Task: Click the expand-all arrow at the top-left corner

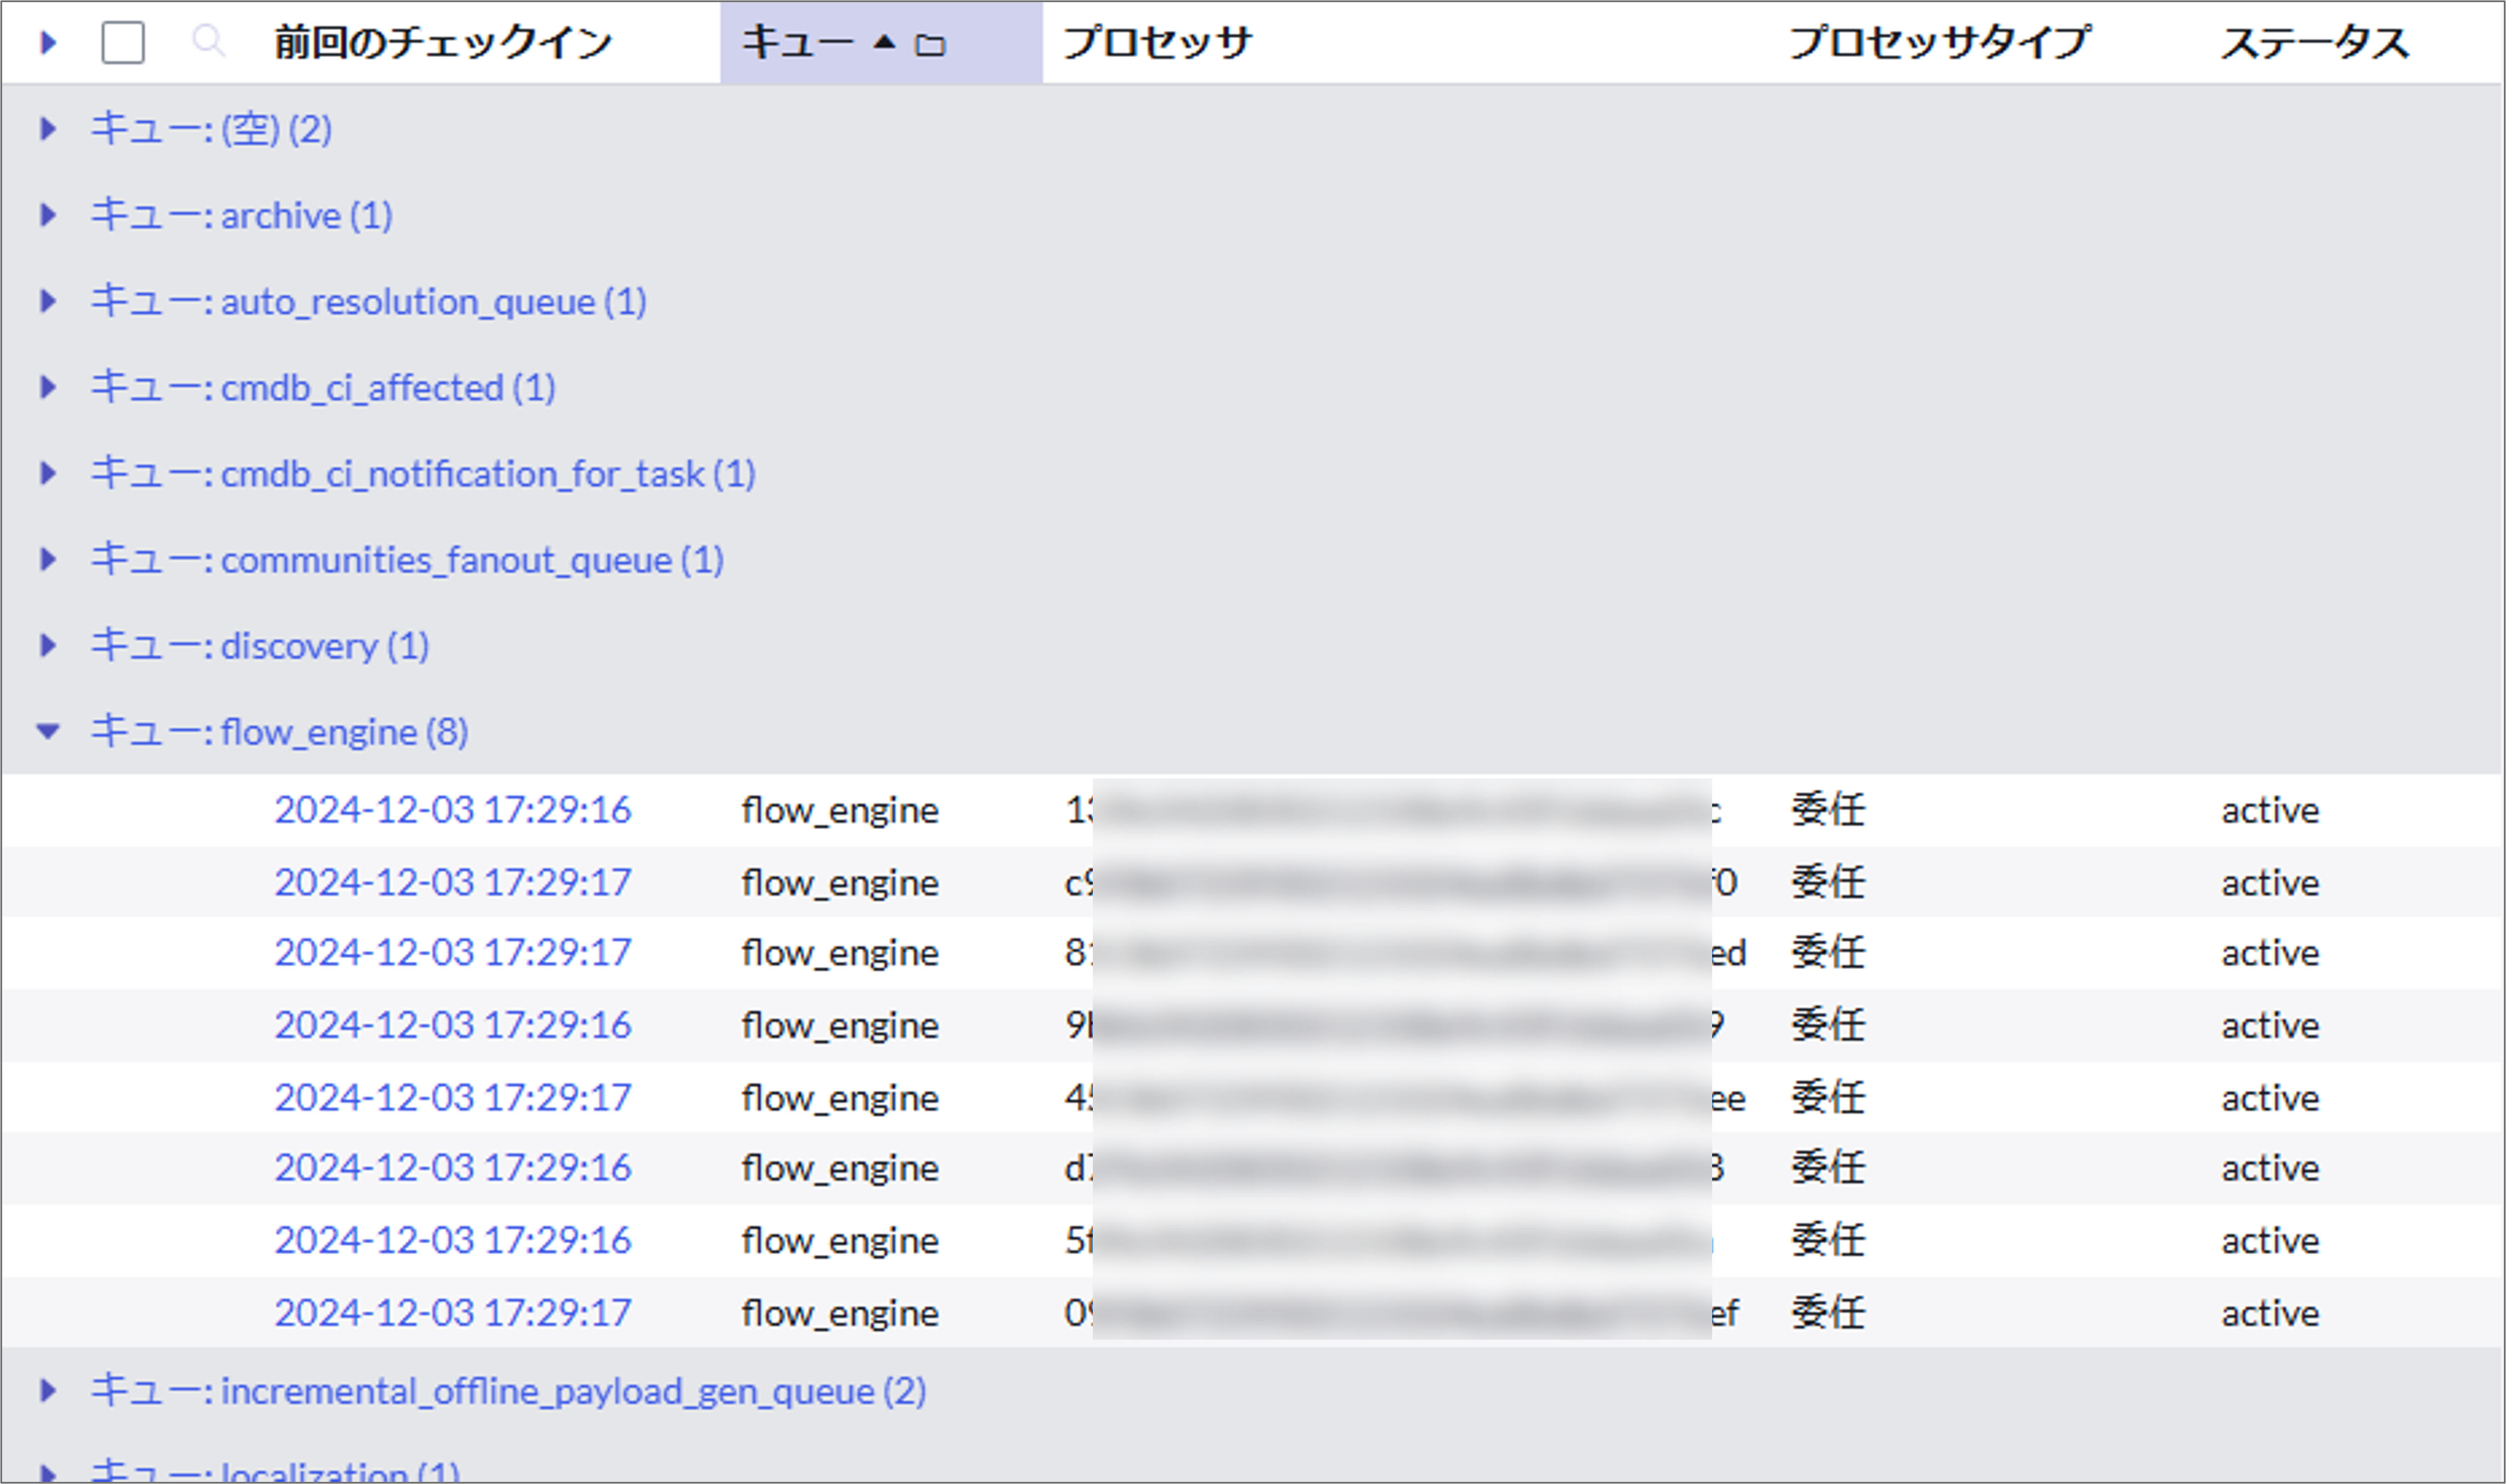Action: tap(47, 42)
